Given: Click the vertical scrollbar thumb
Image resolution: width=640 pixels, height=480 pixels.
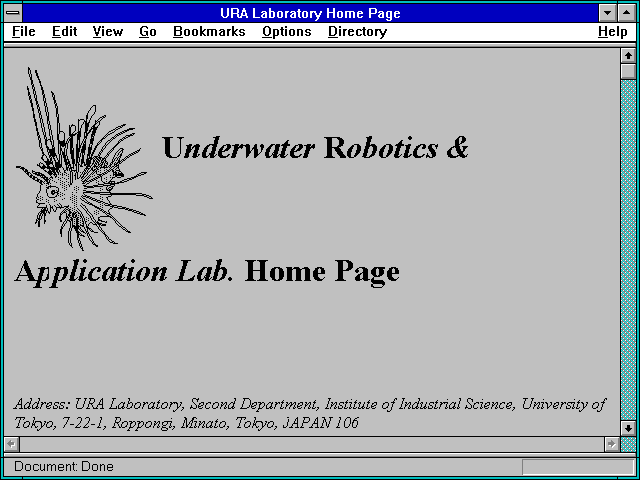Looking at the screenshot, I should tap(628, 71).
